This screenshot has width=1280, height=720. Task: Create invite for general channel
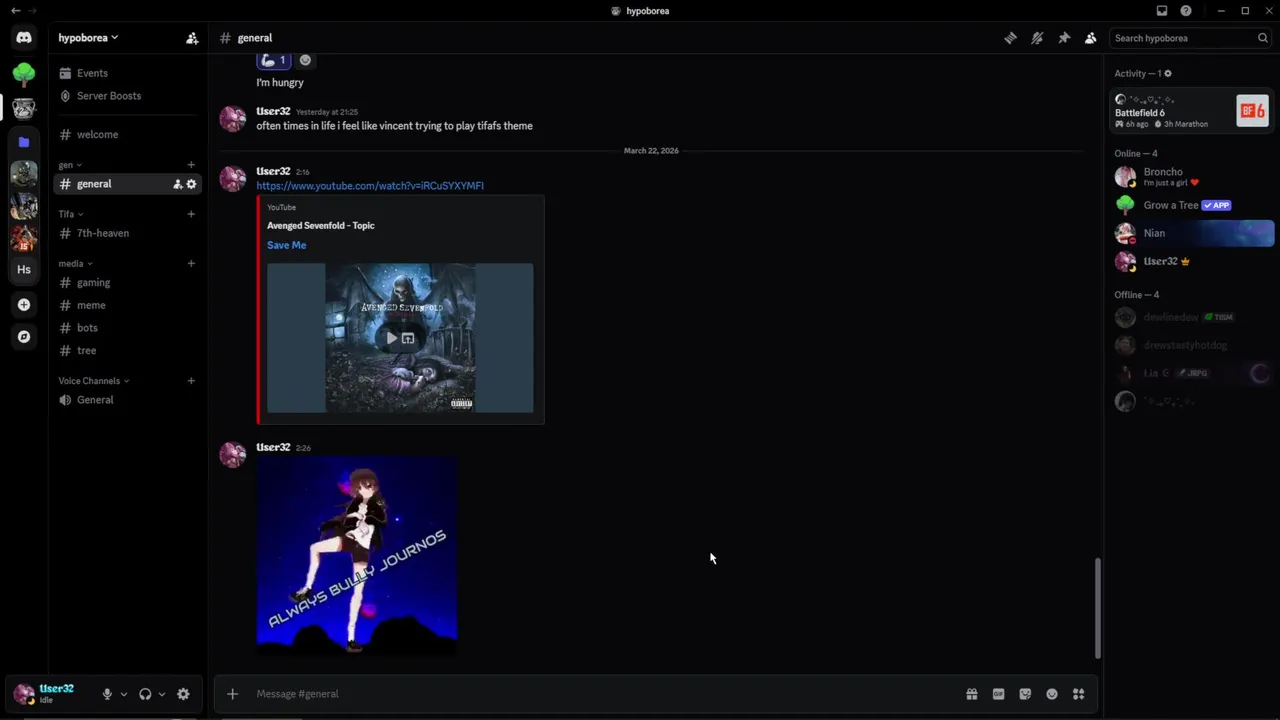pyautogui.click(x=178, y=184)
